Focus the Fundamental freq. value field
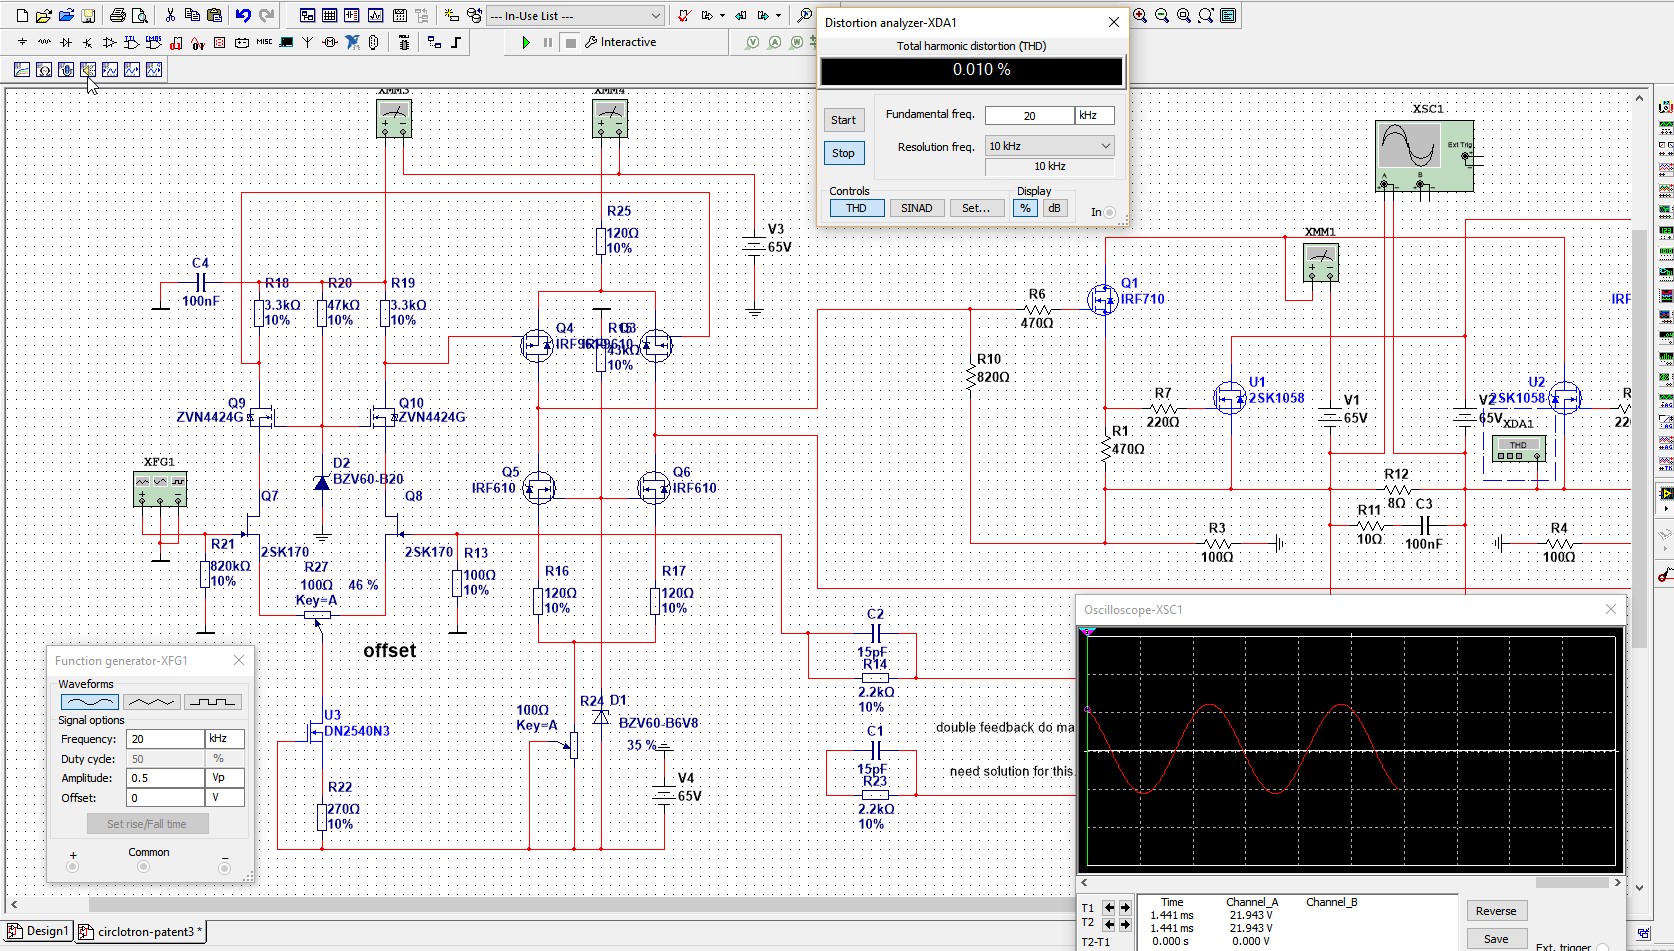The image size is (1674, 951). click(1029, 116)
